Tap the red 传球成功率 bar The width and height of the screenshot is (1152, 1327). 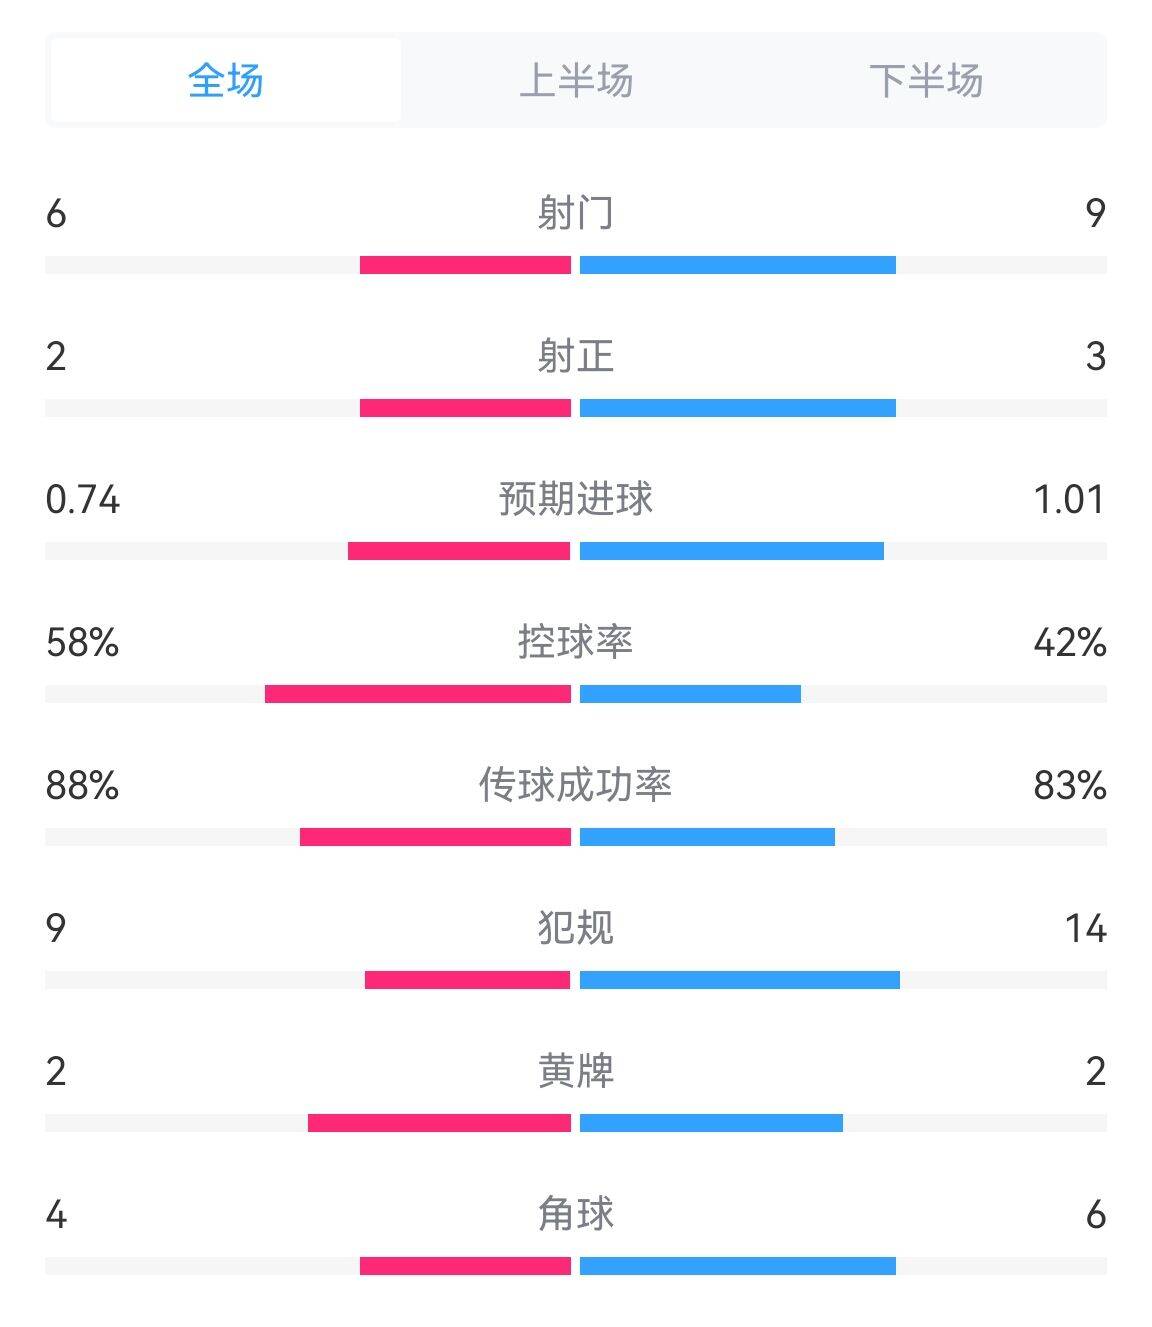[x=435, y=837]
